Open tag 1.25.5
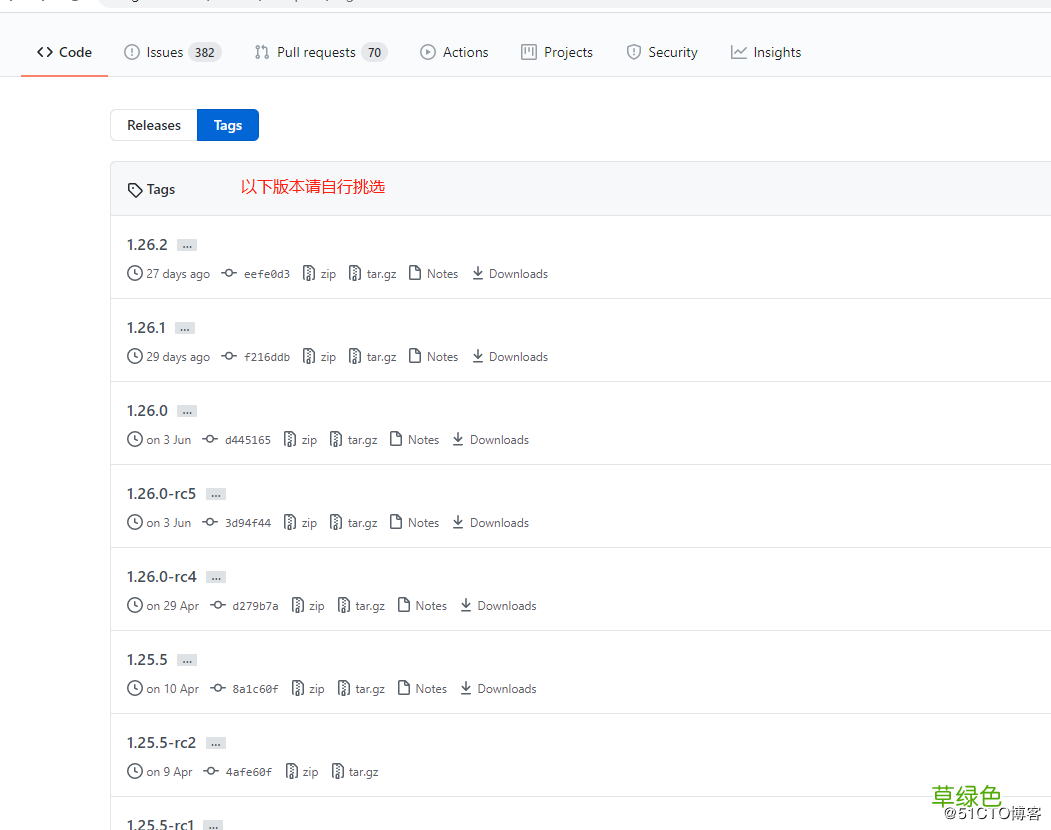 pos(147,660)
